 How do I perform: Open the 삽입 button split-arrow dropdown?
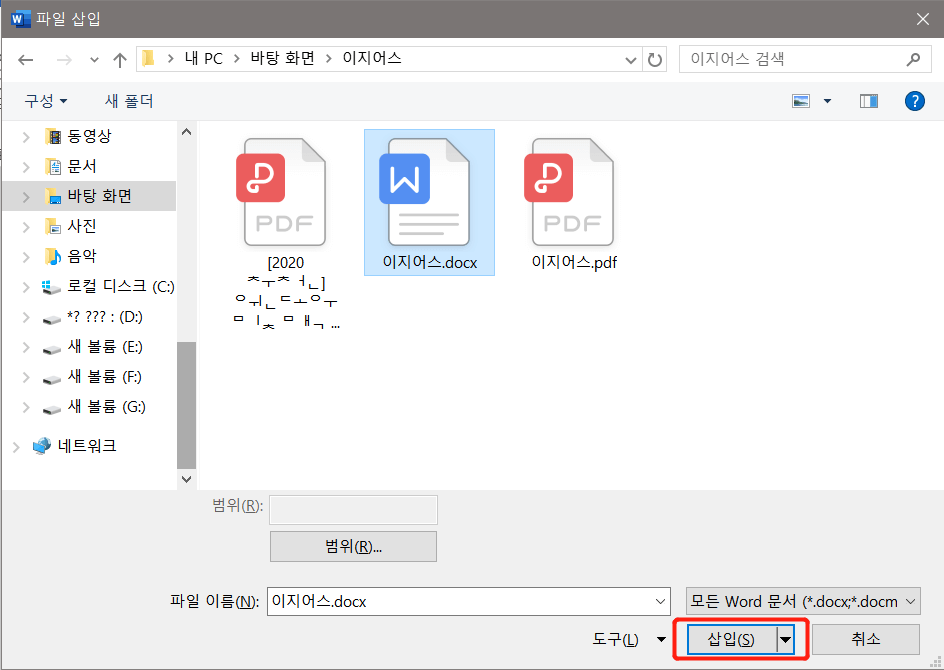(x=786, y=639)
